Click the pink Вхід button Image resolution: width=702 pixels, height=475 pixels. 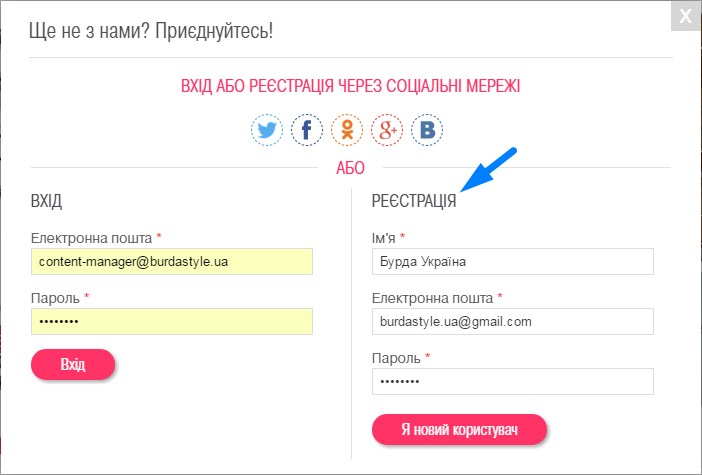[x=73, y=364]
